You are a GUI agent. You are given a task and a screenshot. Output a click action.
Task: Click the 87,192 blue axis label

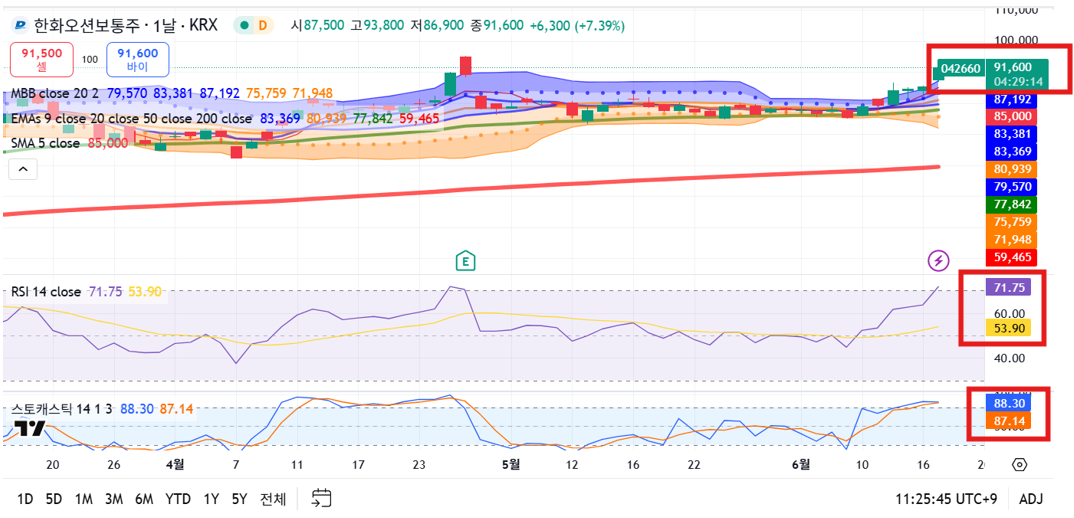pos(1013,99)
